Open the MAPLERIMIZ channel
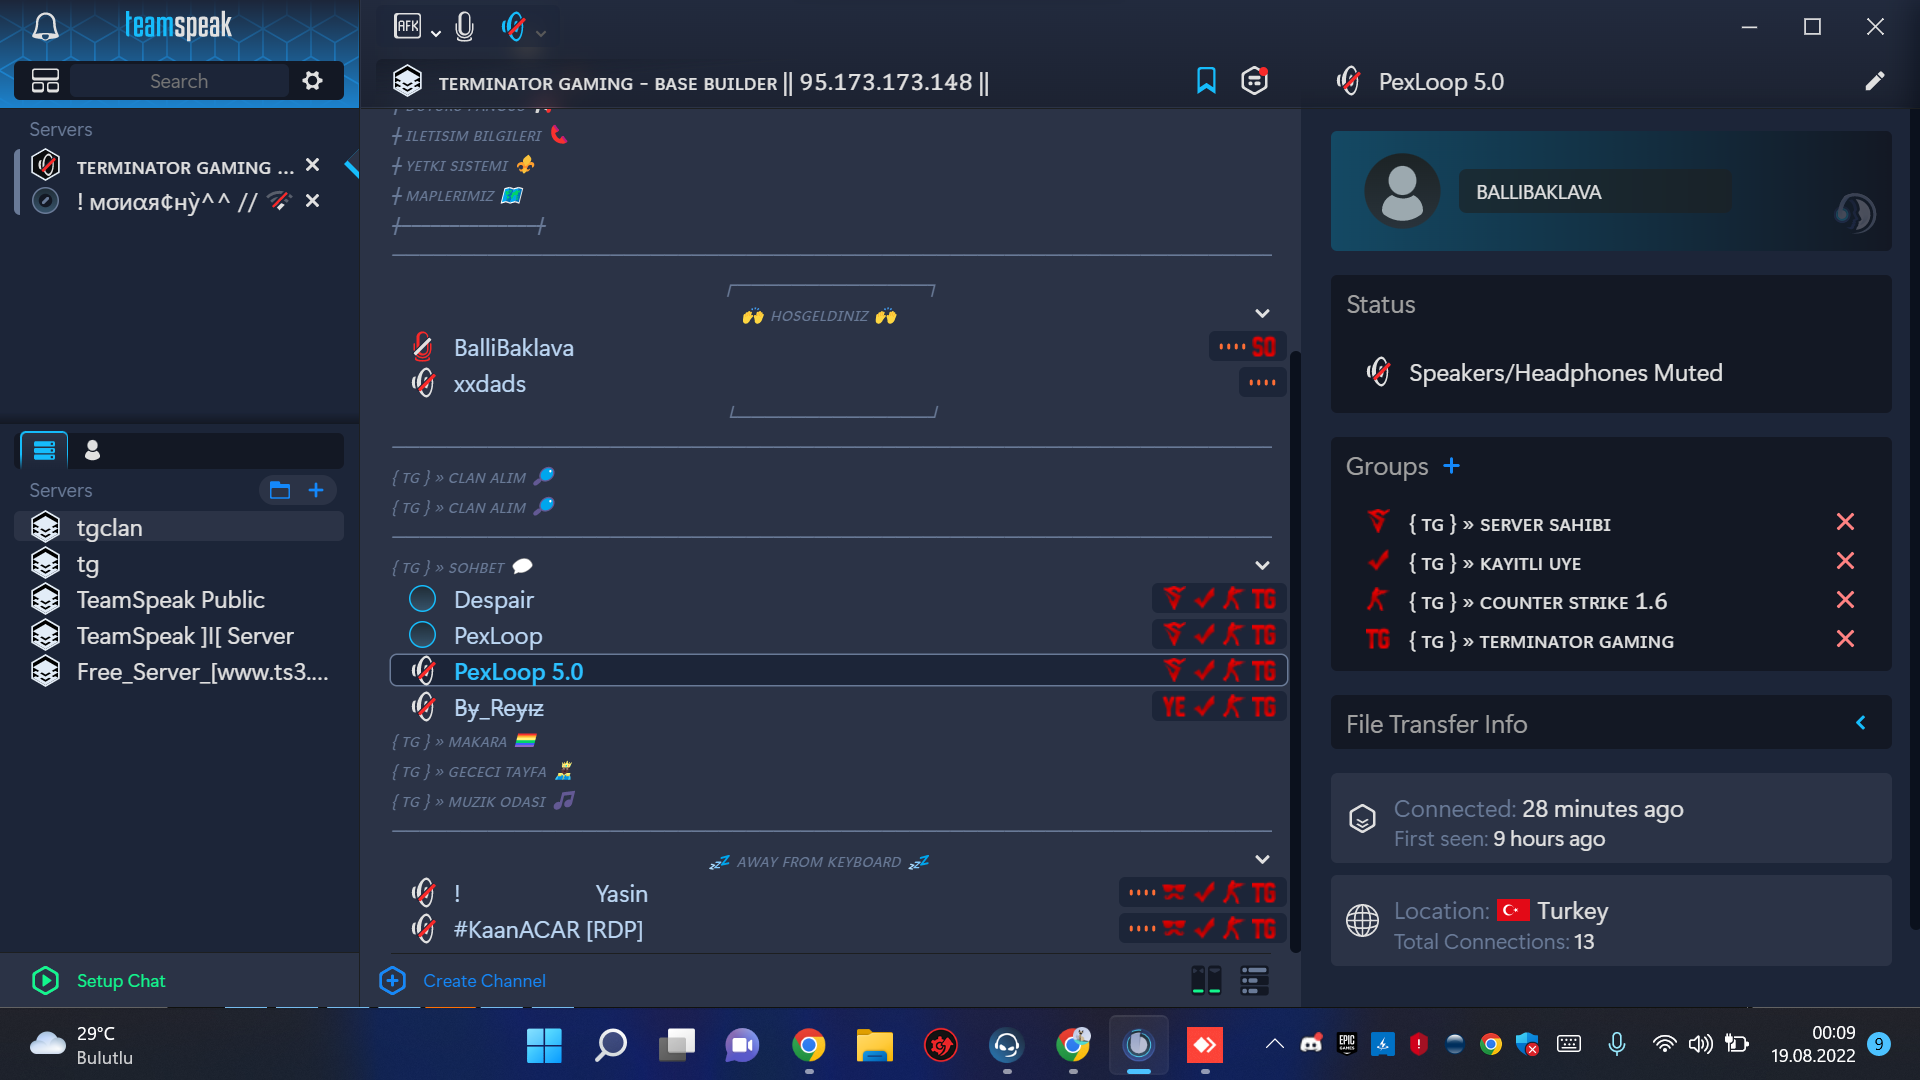 457,195
